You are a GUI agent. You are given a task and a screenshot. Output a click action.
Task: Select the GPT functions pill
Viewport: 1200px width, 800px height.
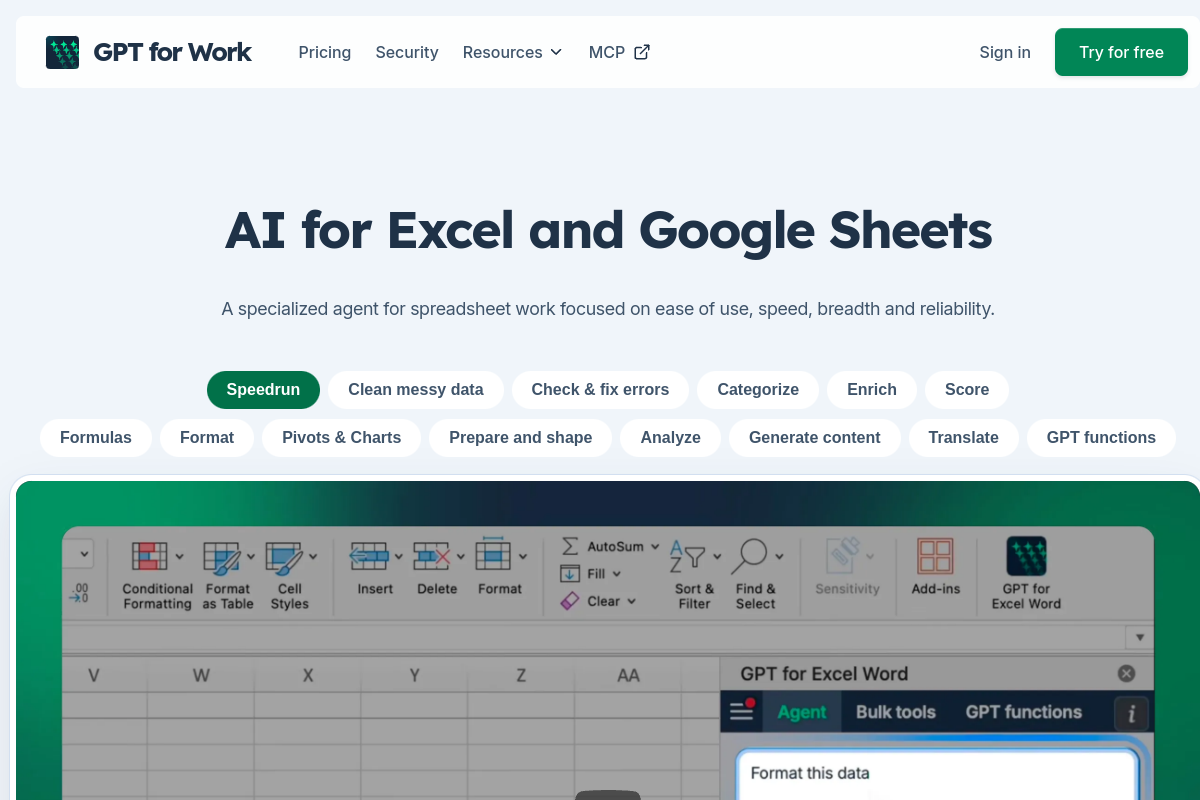click(1101, 438)
